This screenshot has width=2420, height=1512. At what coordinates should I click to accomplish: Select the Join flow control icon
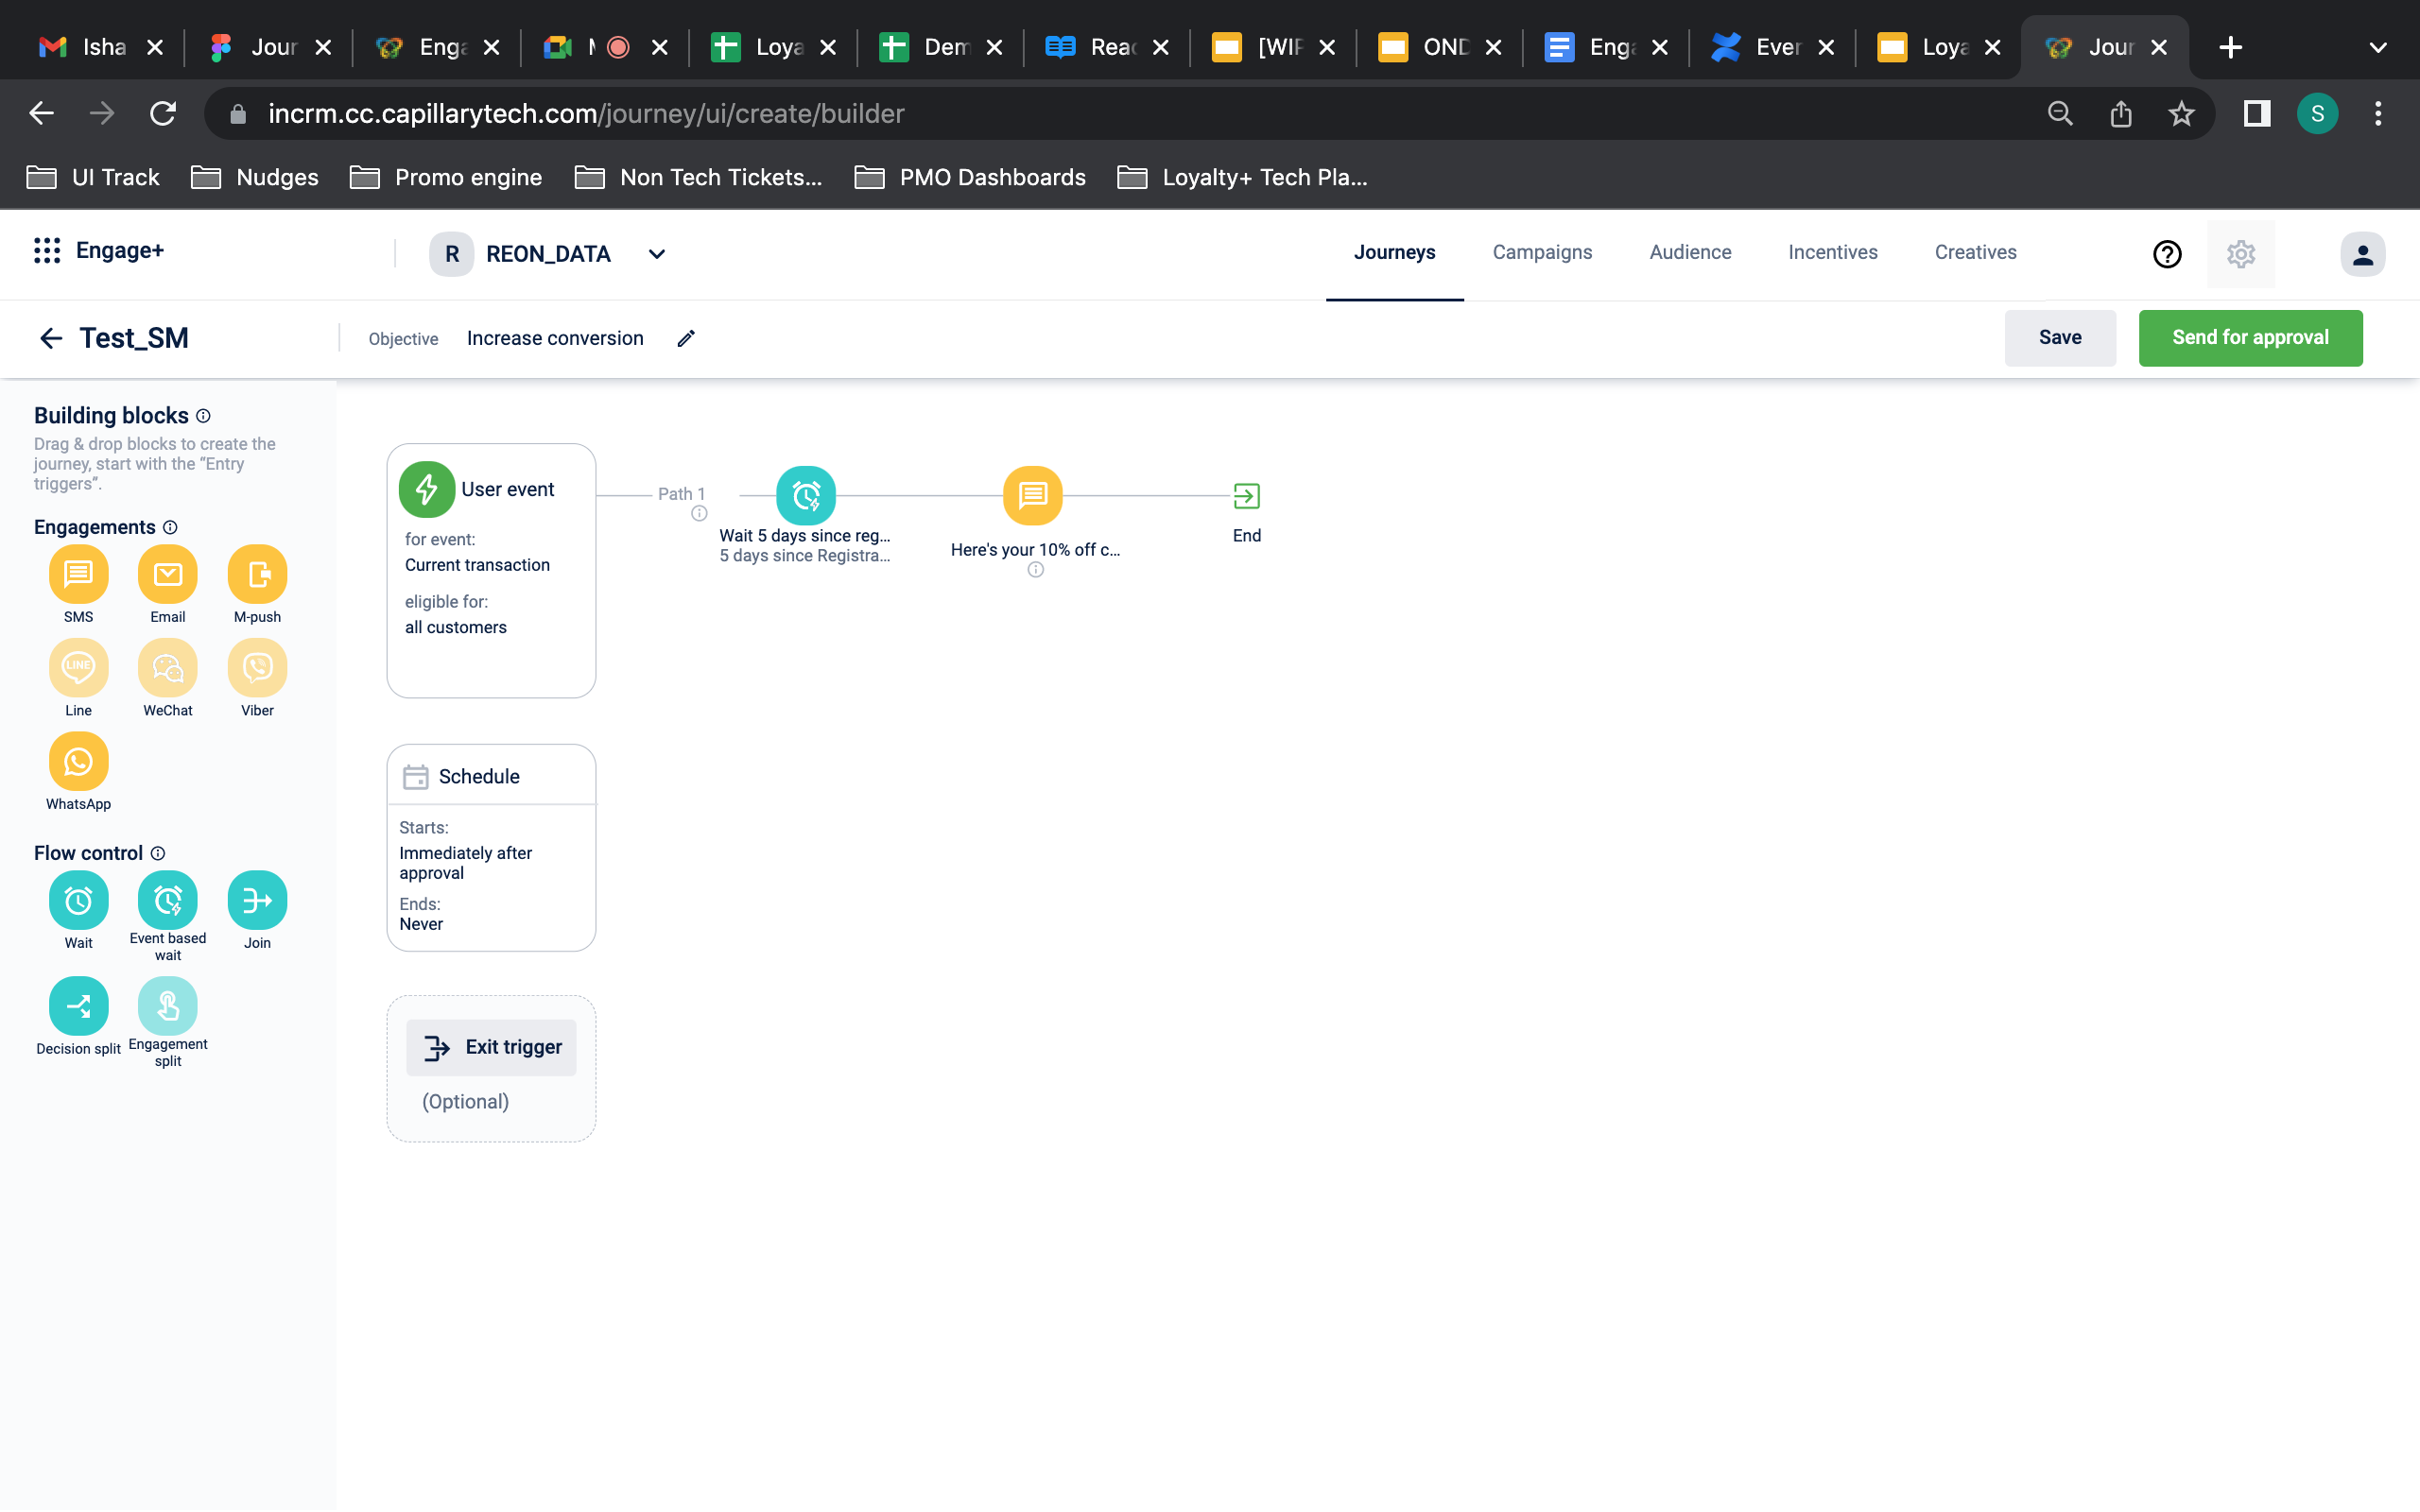(258, 901)
